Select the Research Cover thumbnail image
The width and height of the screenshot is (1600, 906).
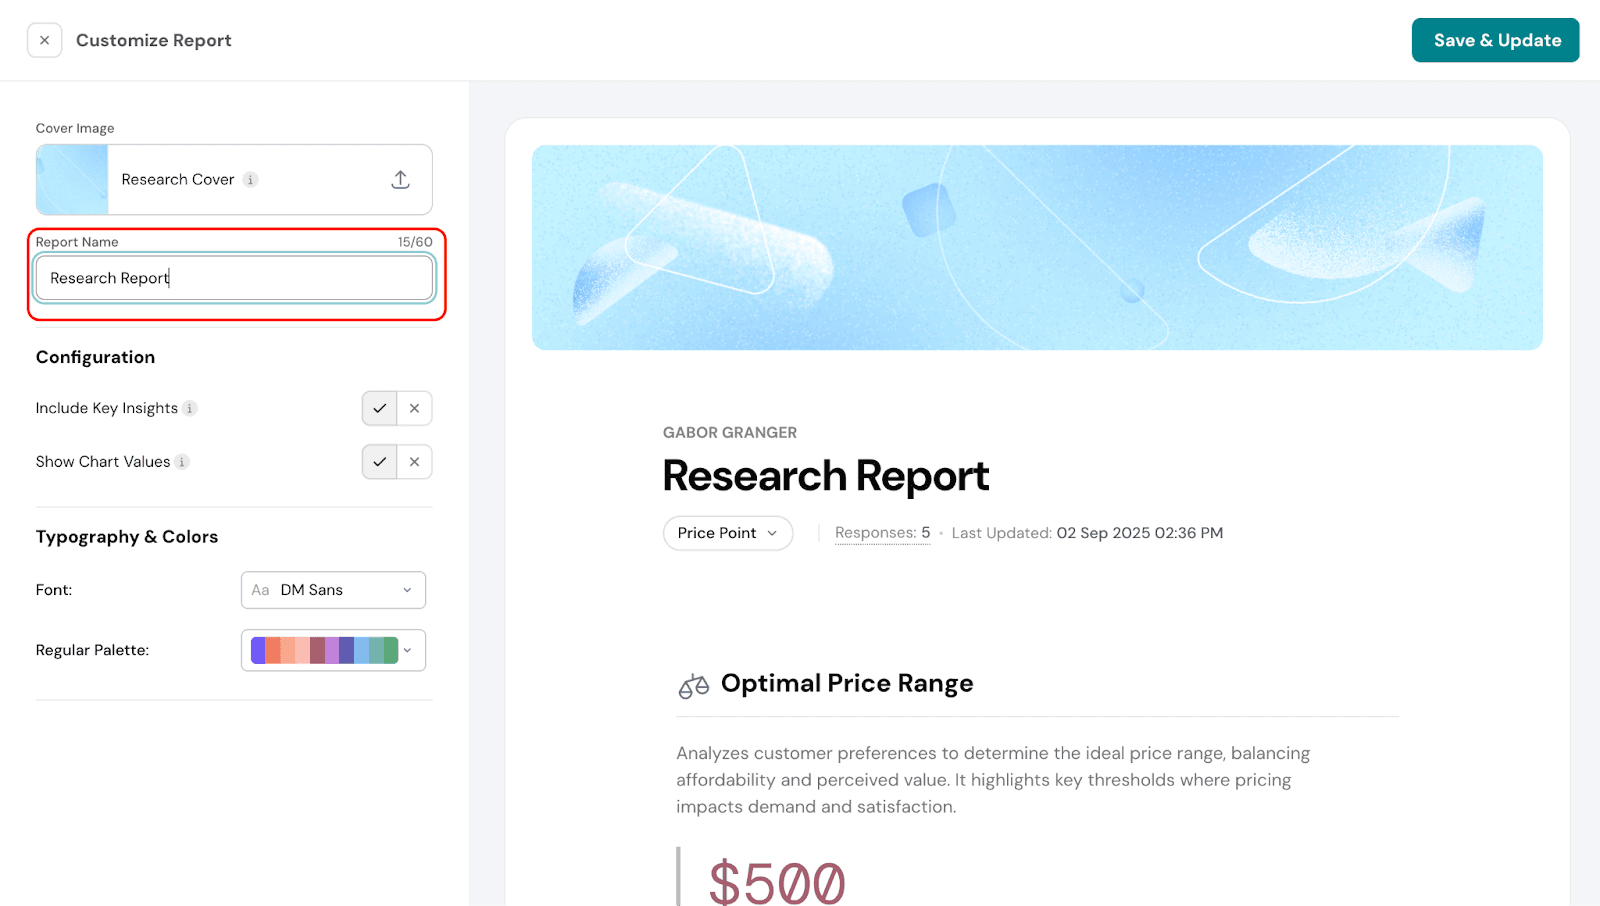point(72,180)
